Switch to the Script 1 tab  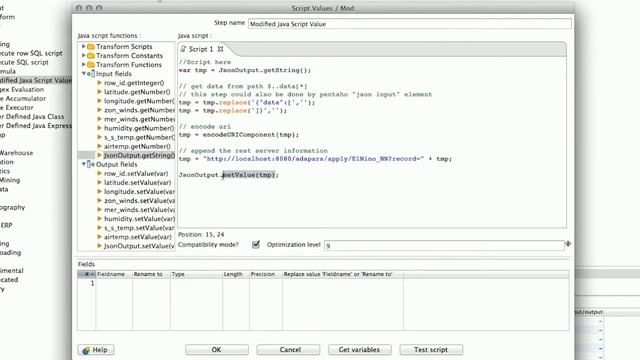coord(201,49)
